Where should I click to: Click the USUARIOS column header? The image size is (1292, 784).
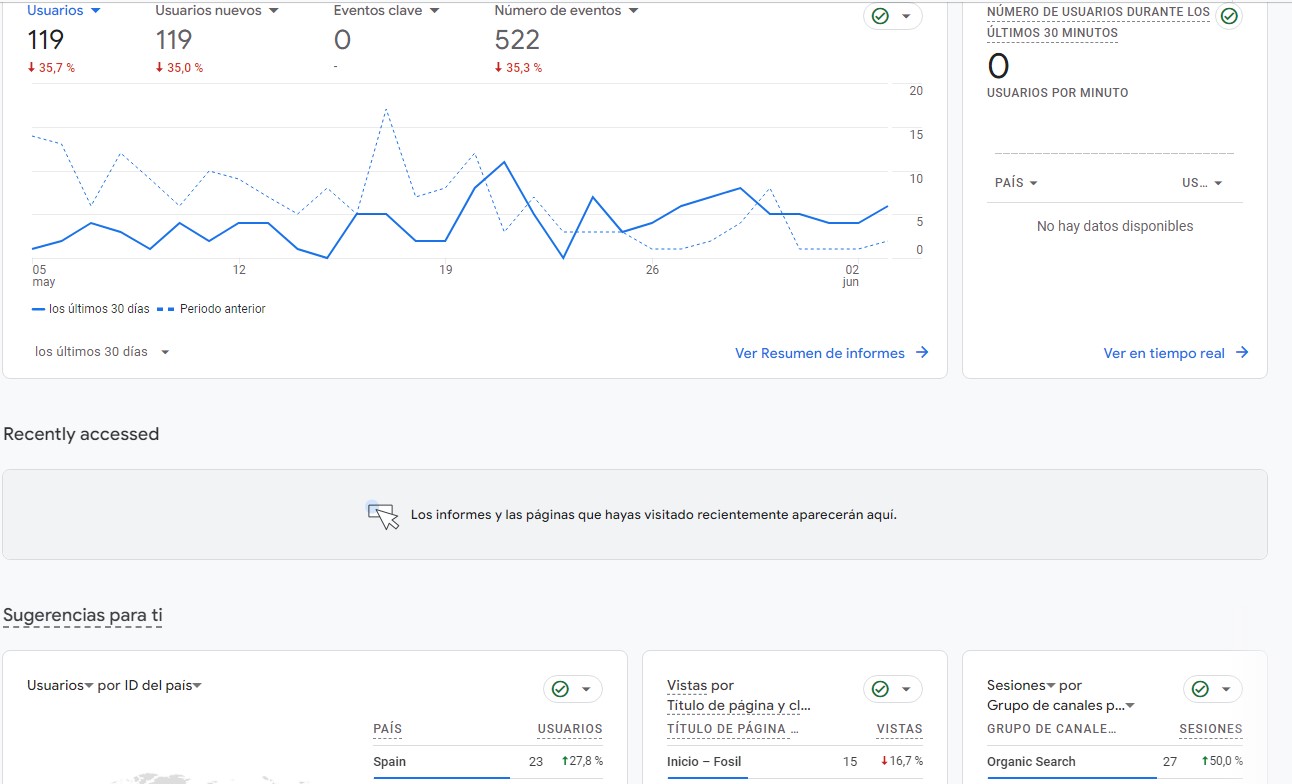click(570, 729)
